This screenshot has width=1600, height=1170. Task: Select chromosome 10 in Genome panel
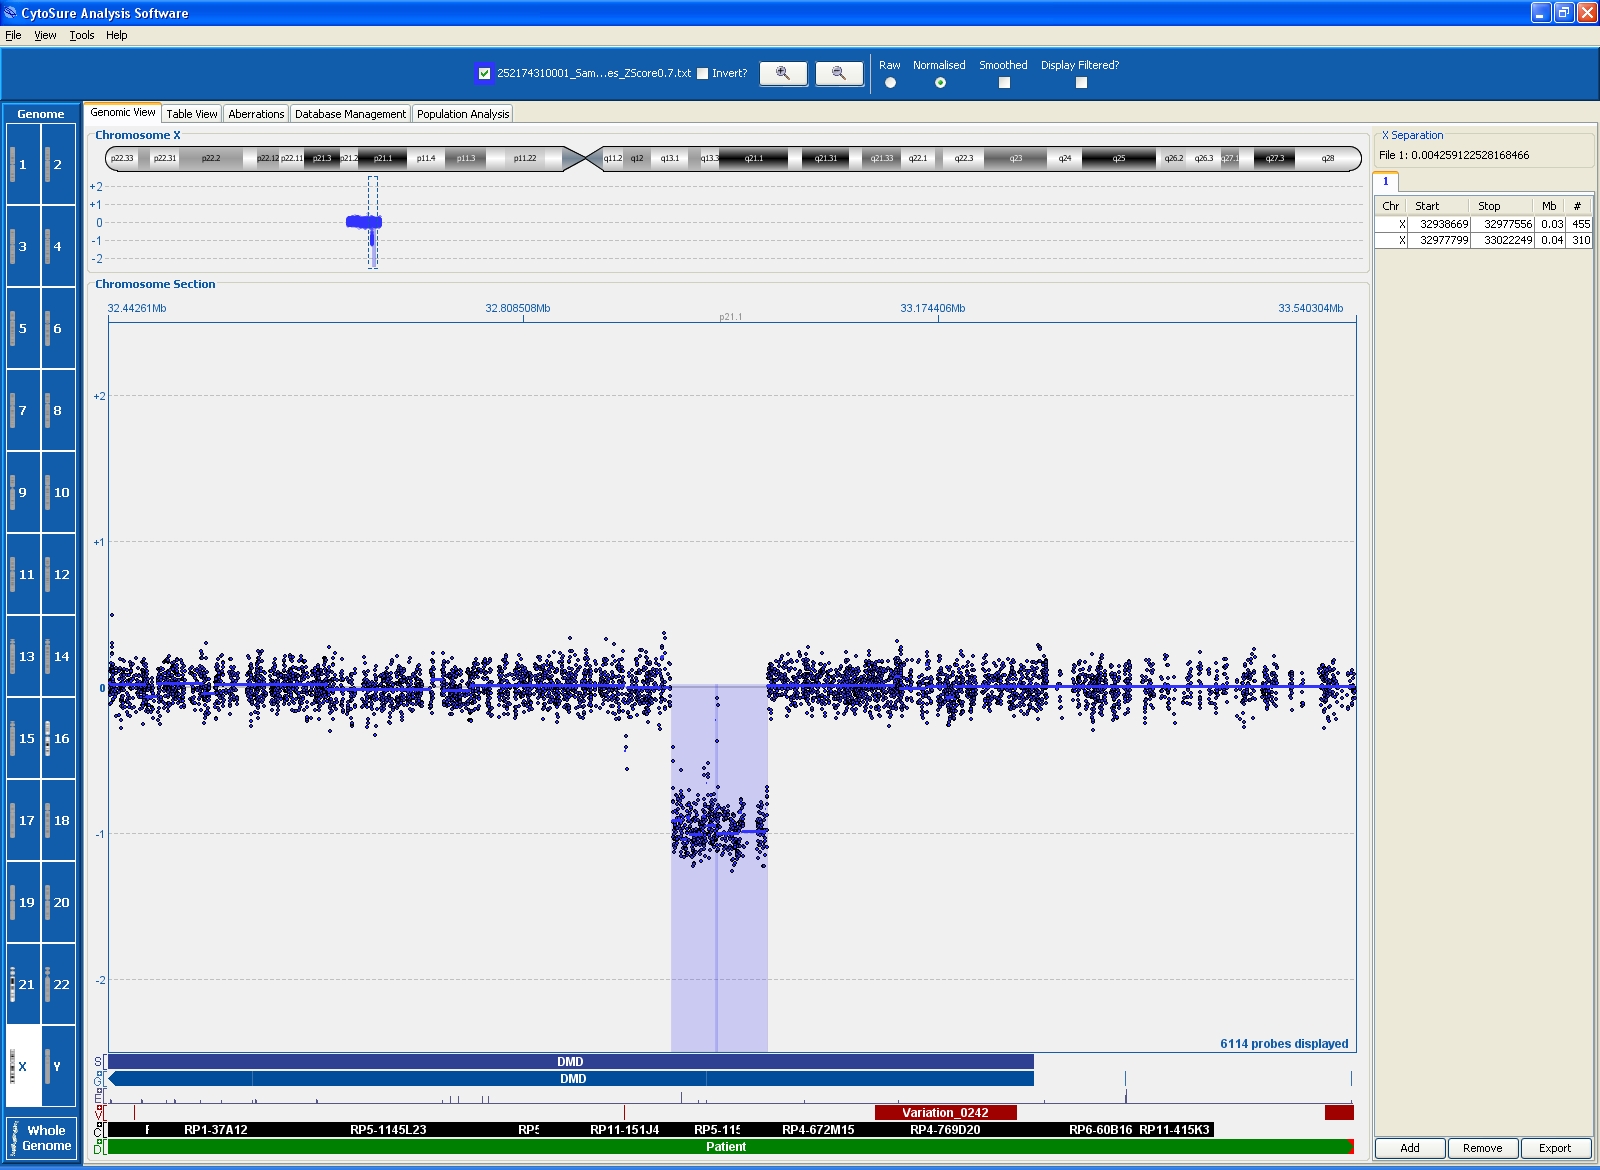point(58,492)
